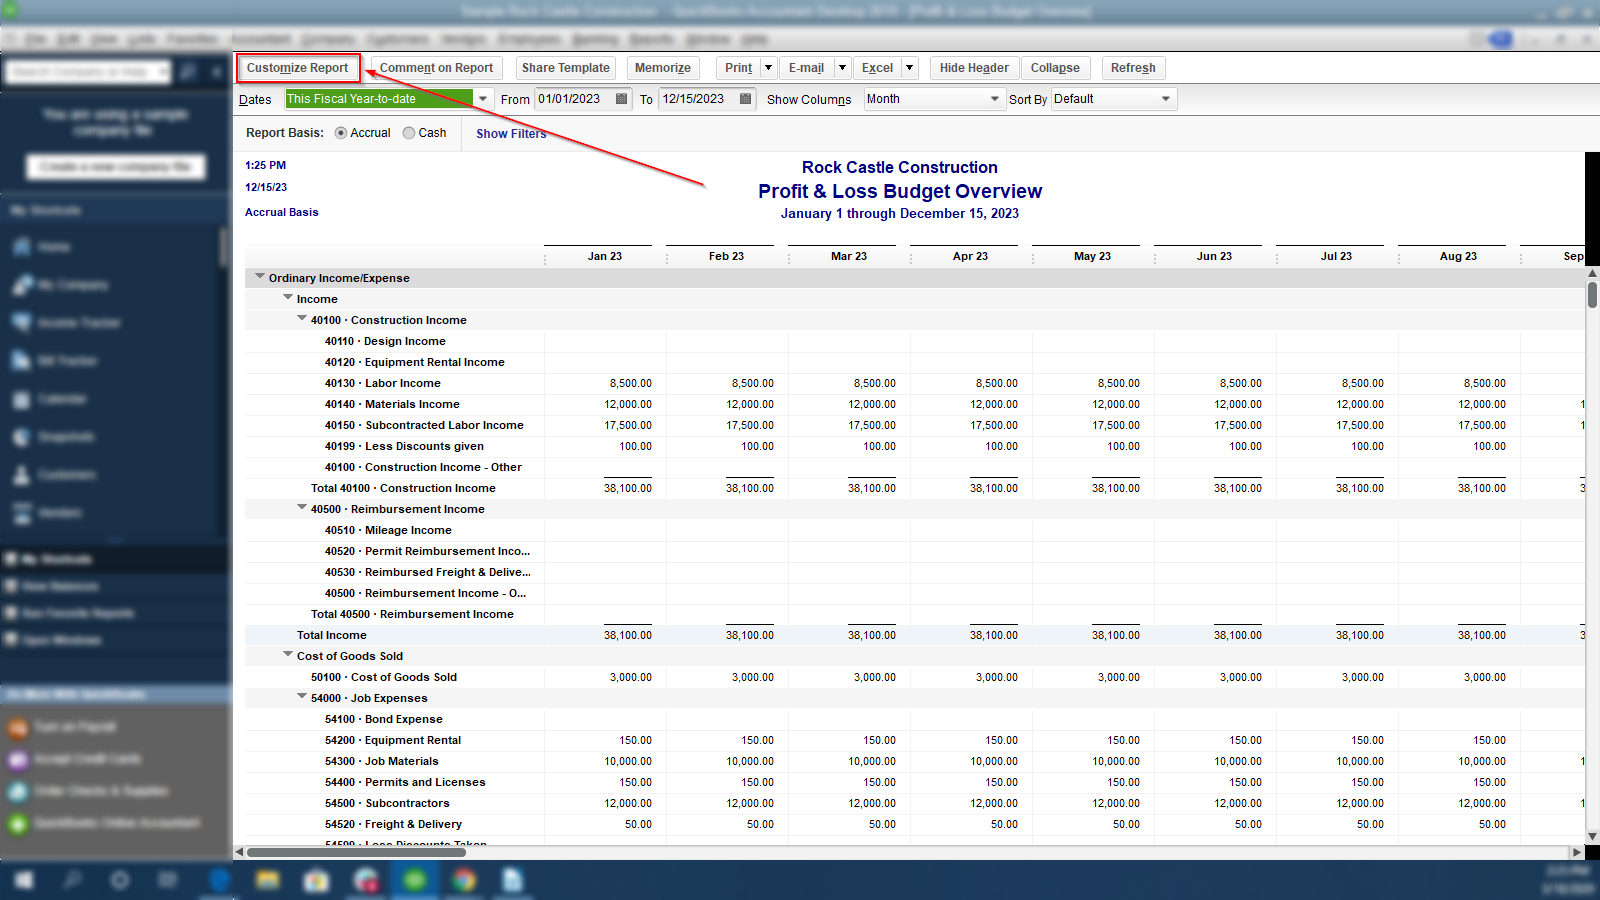Screen dimensions: 1600x900
Task: Collapse the left icon bar arrow
Action: point(216,72)
